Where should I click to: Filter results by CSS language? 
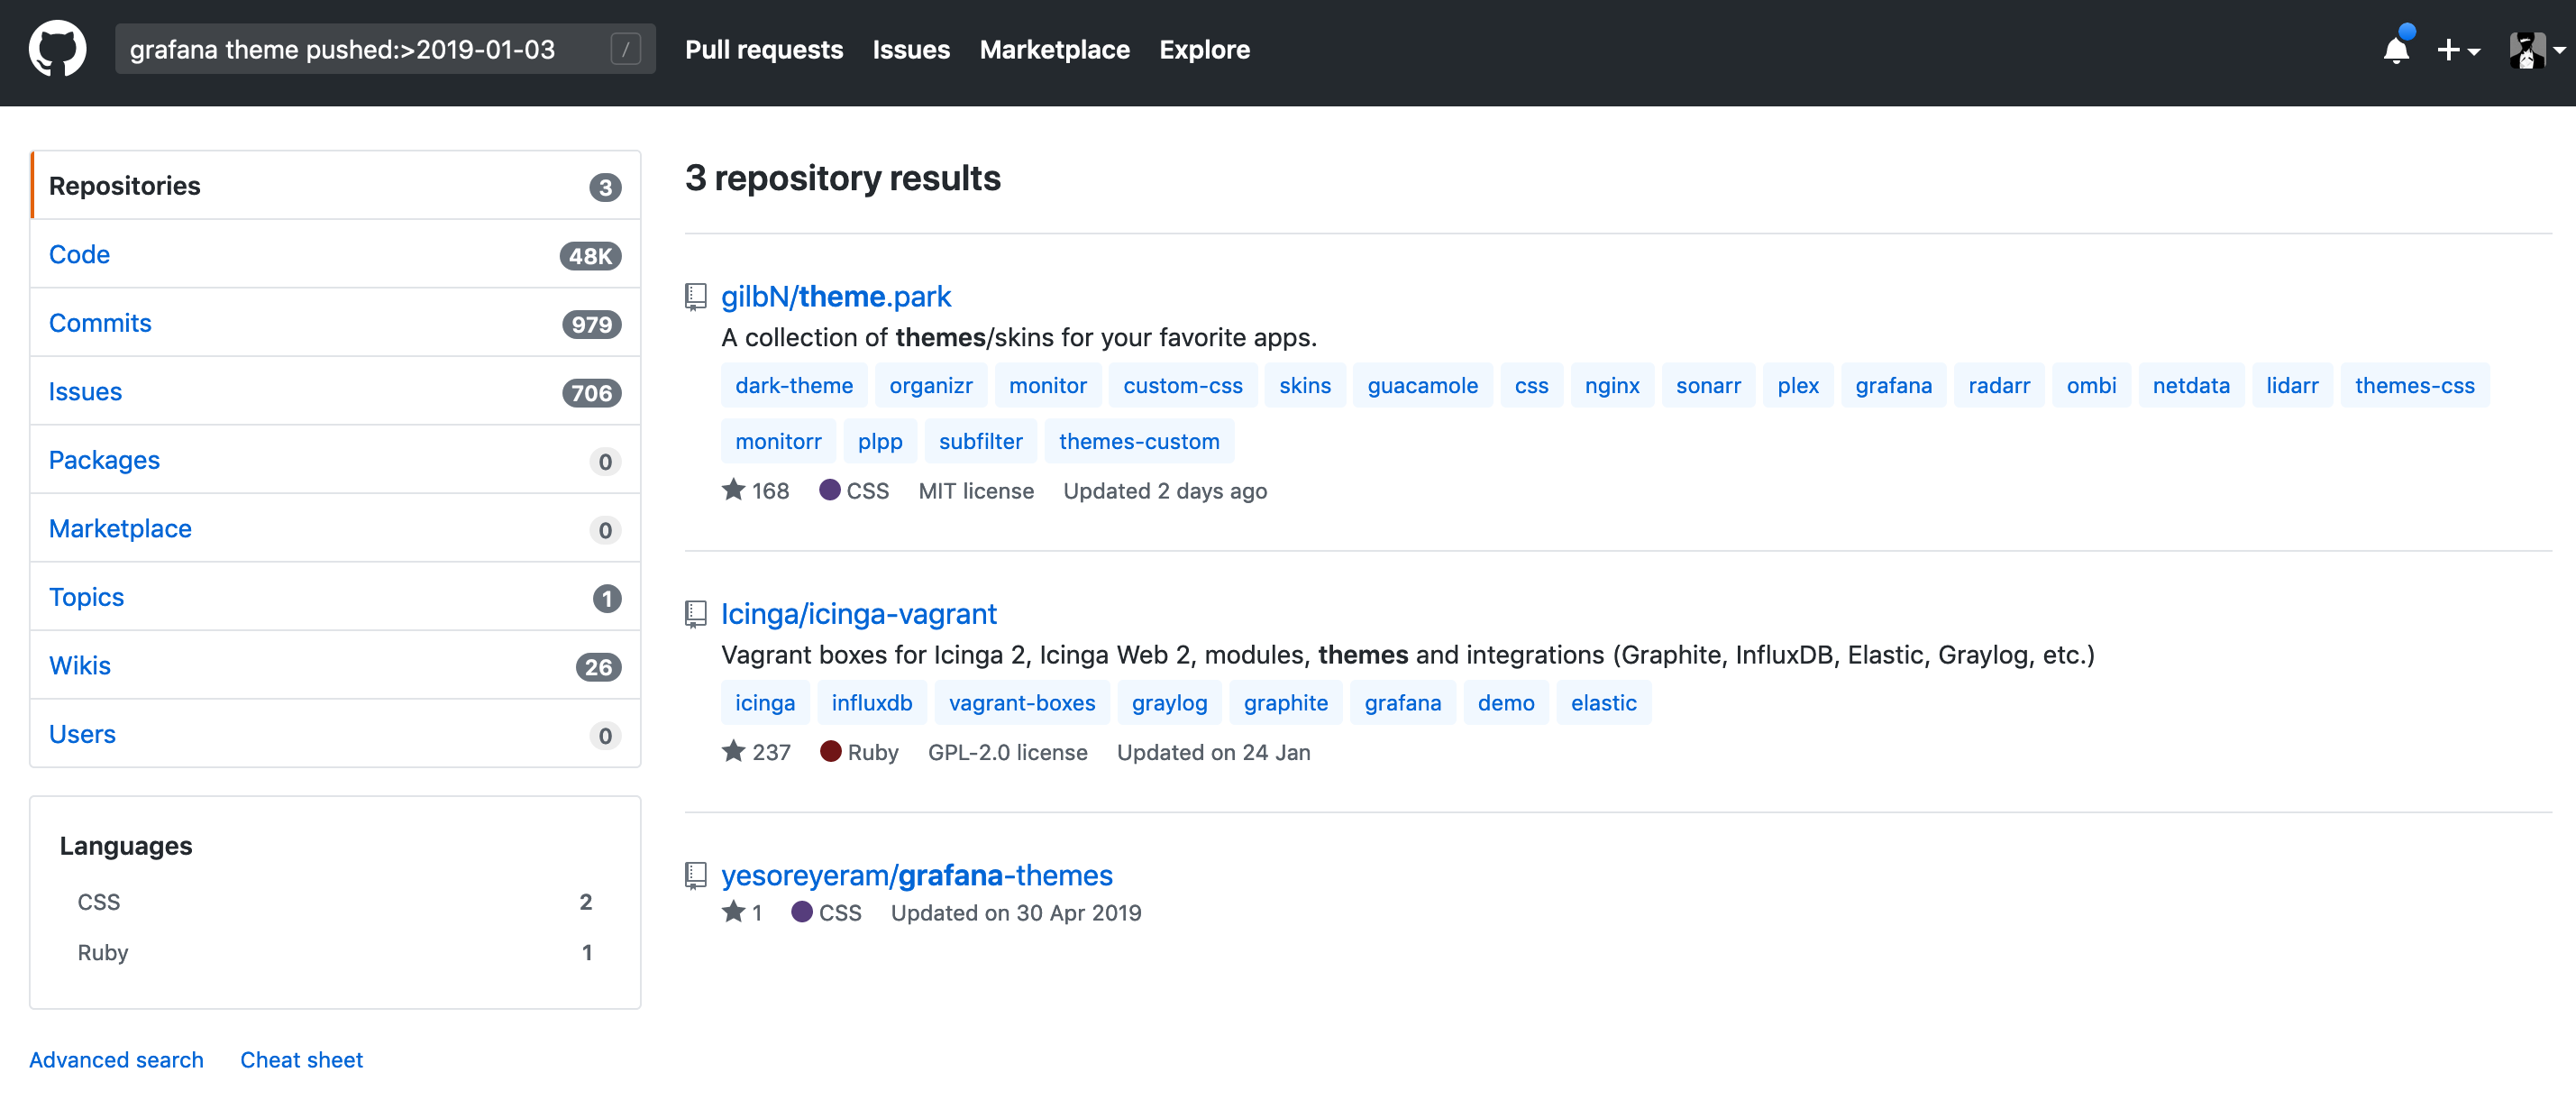click(99, 902)
